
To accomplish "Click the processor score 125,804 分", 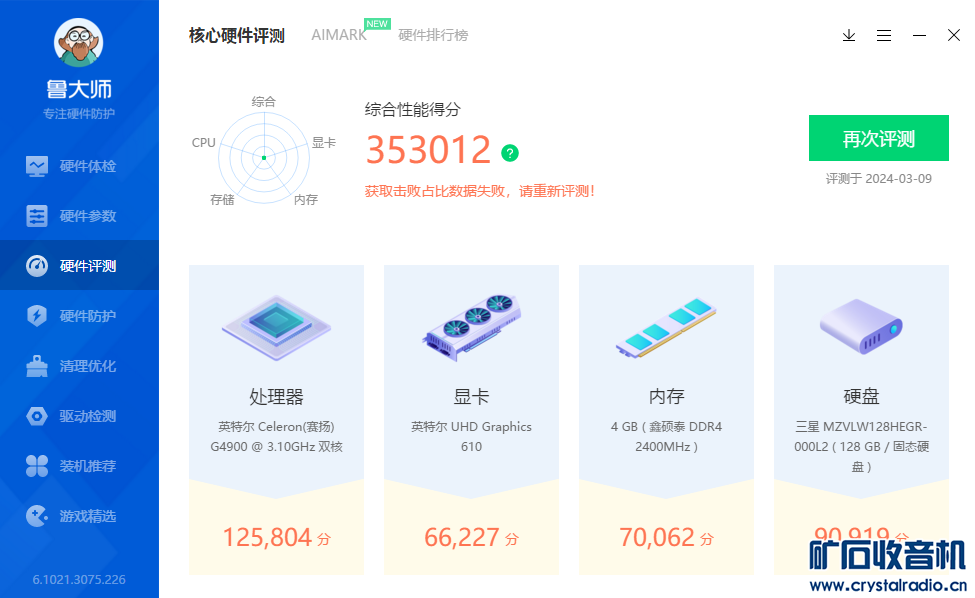I will coord(276,538).
